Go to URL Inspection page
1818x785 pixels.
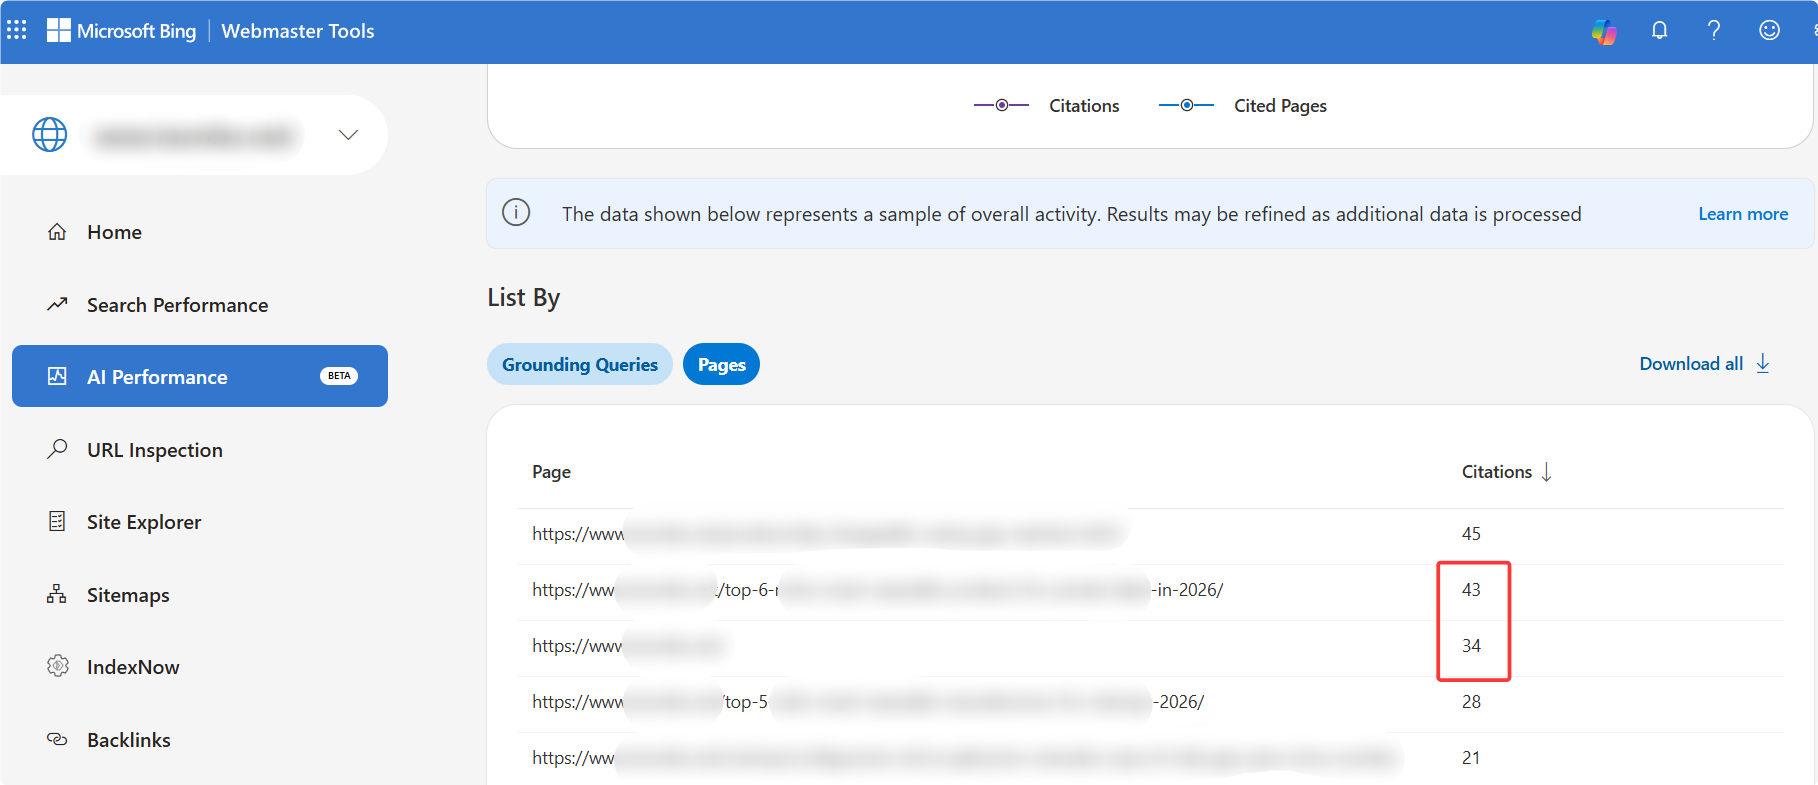(154, 450)
